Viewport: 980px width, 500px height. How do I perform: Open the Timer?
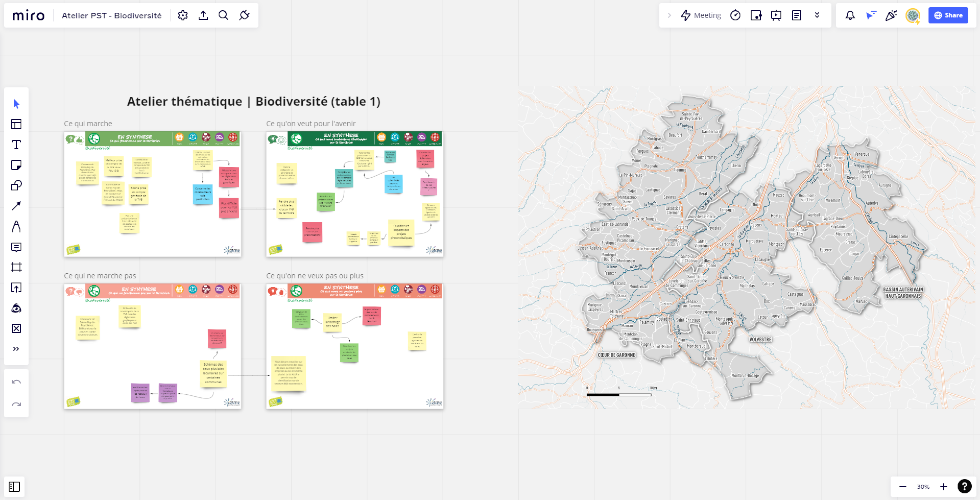pos(736,16)
